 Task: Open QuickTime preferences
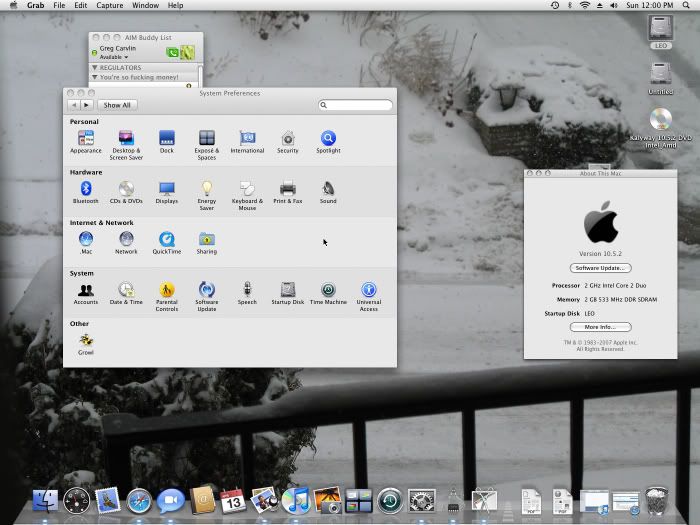[x=167, y=243]
